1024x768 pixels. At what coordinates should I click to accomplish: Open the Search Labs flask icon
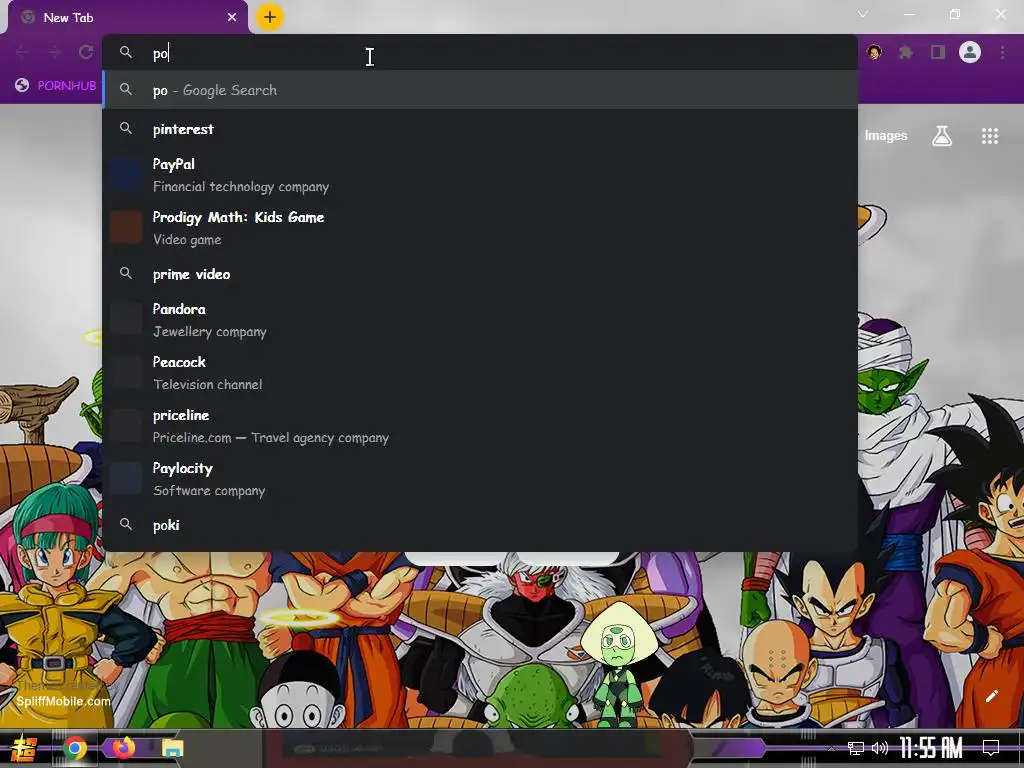[942, 136]
